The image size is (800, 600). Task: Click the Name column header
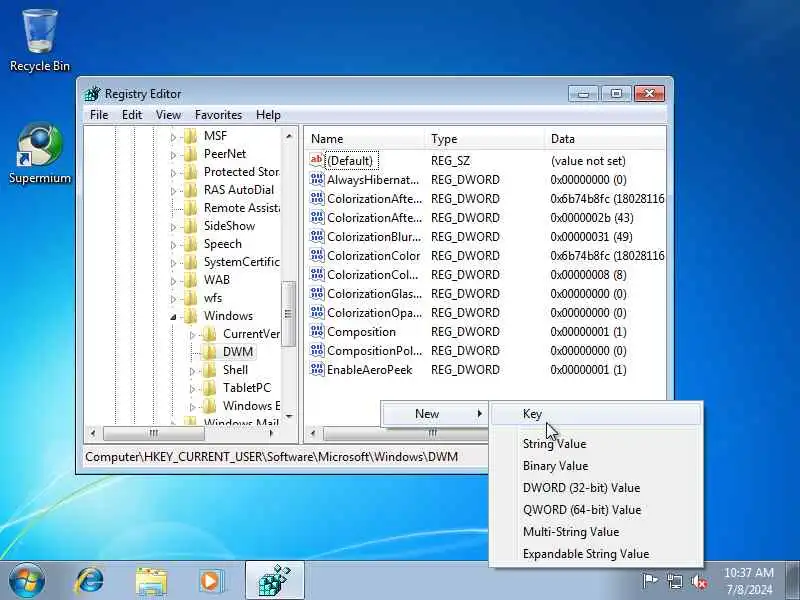point(365,139)
